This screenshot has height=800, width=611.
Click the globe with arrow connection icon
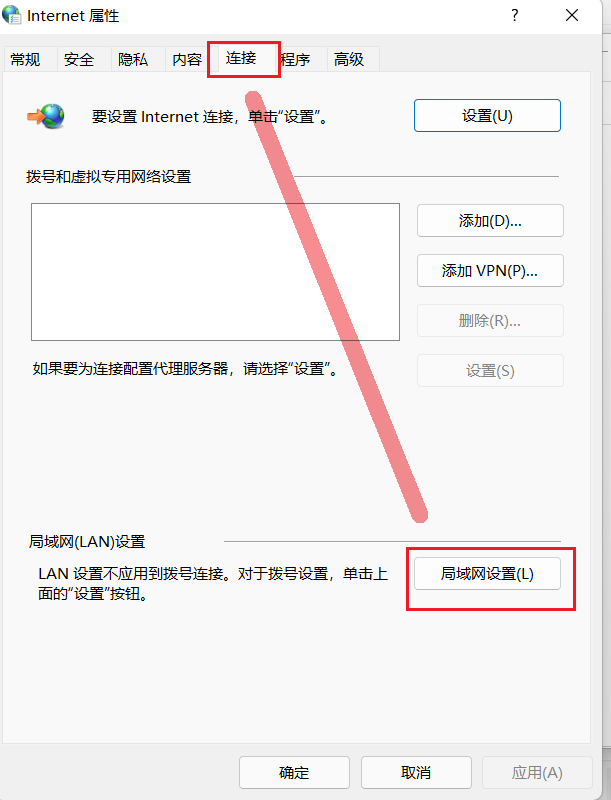[x=46, y=116]
